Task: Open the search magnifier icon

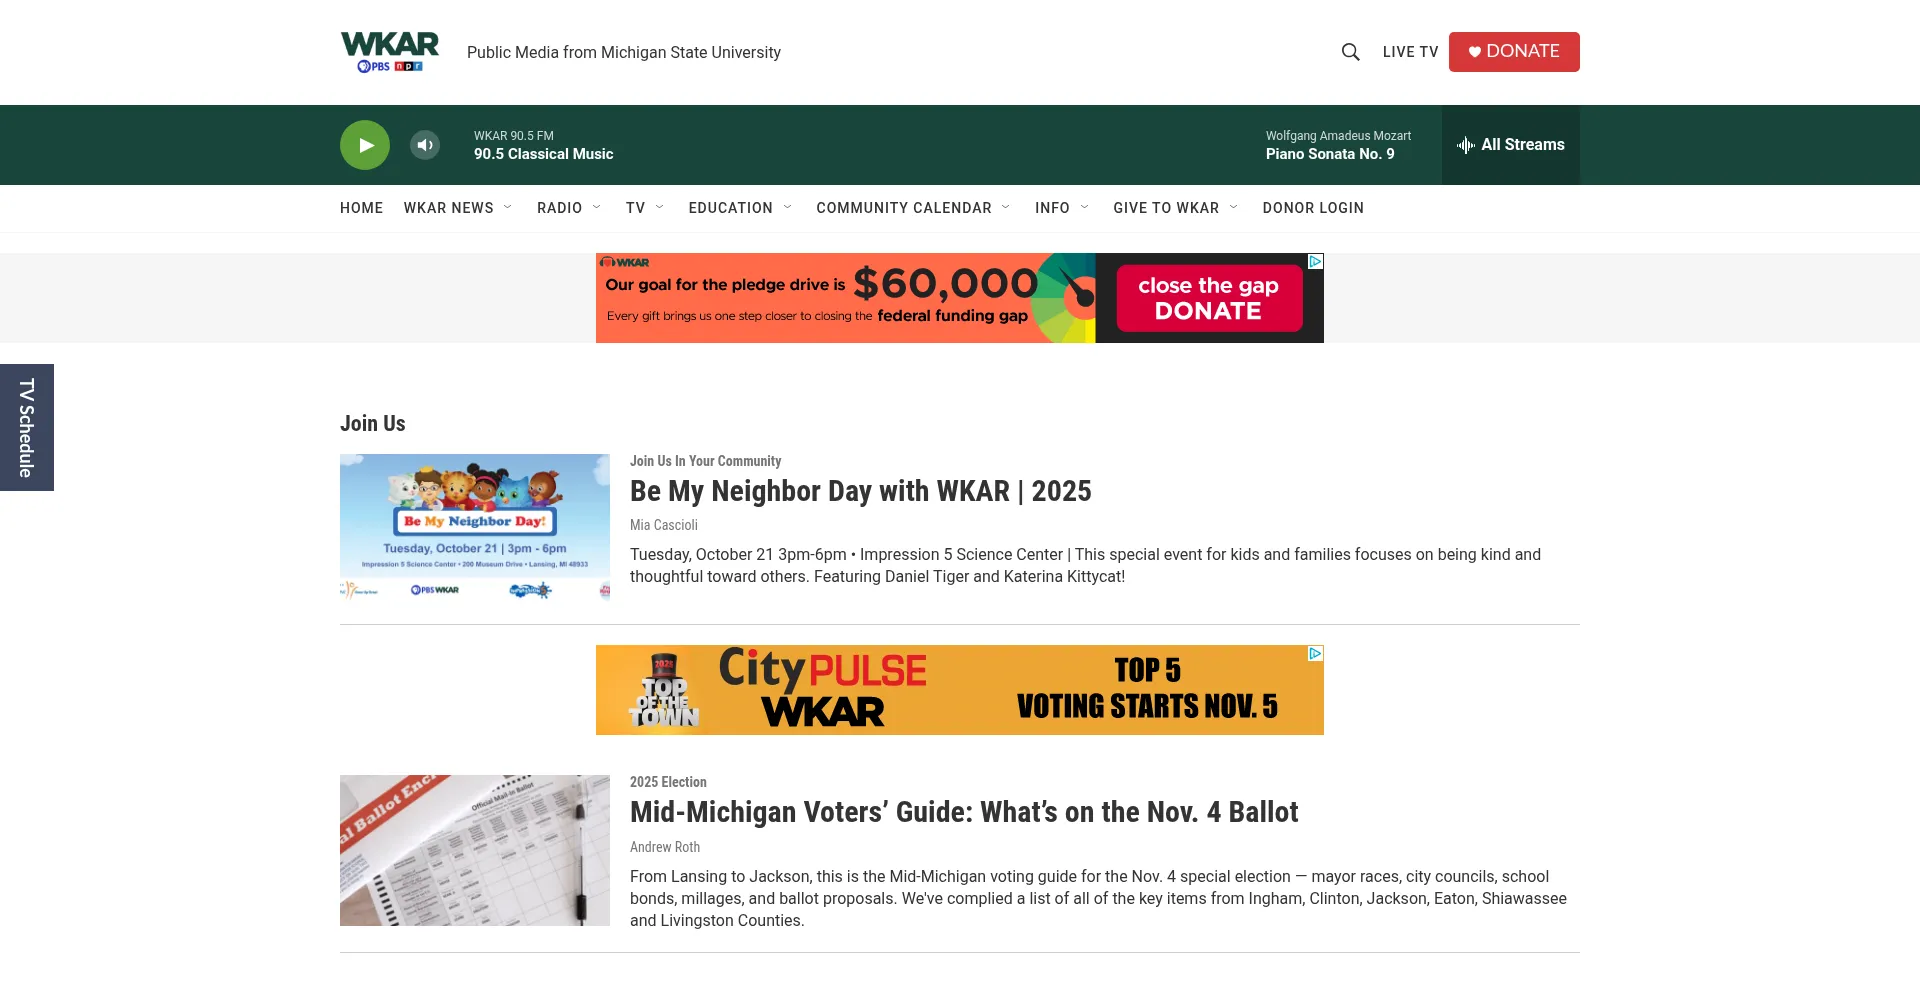Action: click(x=1350, y=52)
